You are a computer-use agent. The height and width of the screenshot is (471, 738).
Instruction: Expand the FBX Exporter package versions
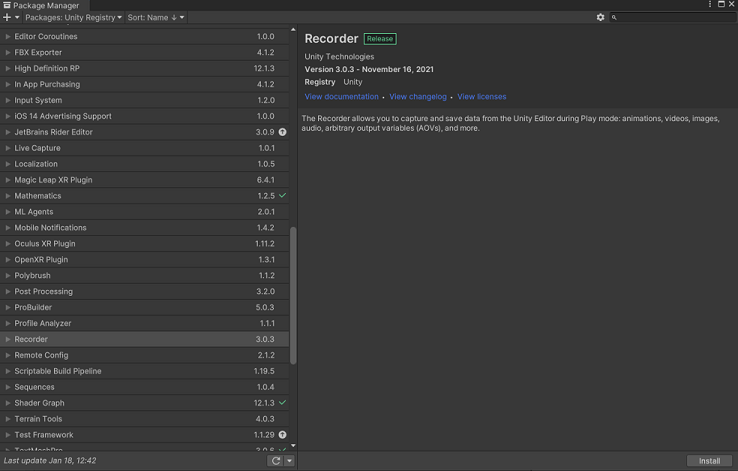coord(8,52)
